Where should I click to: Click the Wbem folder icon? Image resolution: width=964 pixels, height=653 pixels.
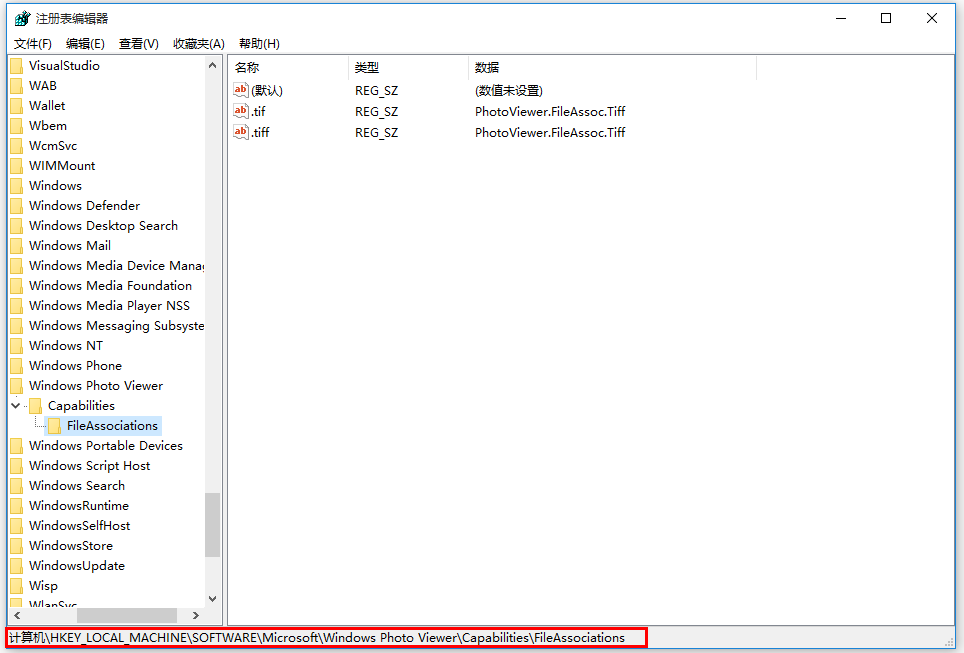coord(18,125)
